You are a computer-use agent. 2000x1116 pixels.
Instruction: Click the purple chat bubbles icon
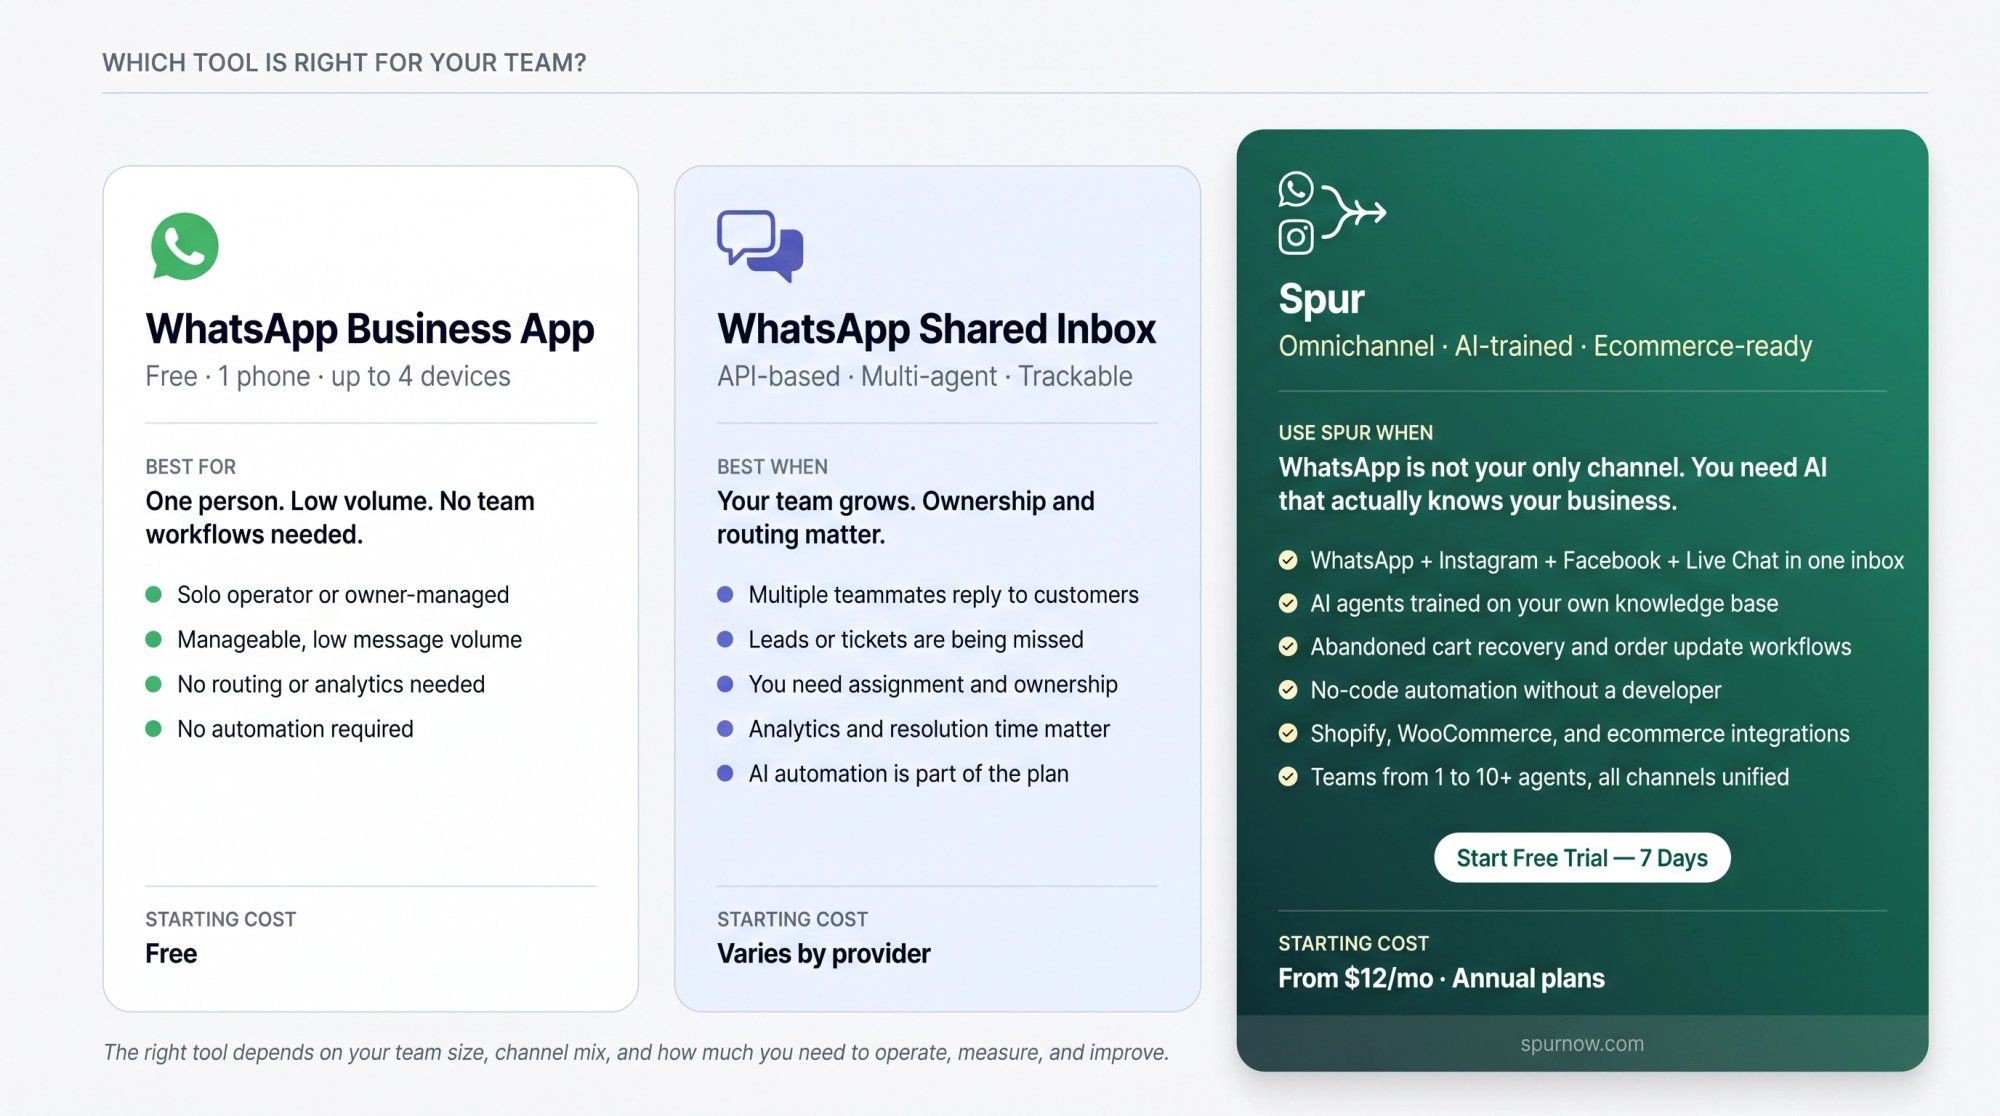760,246
